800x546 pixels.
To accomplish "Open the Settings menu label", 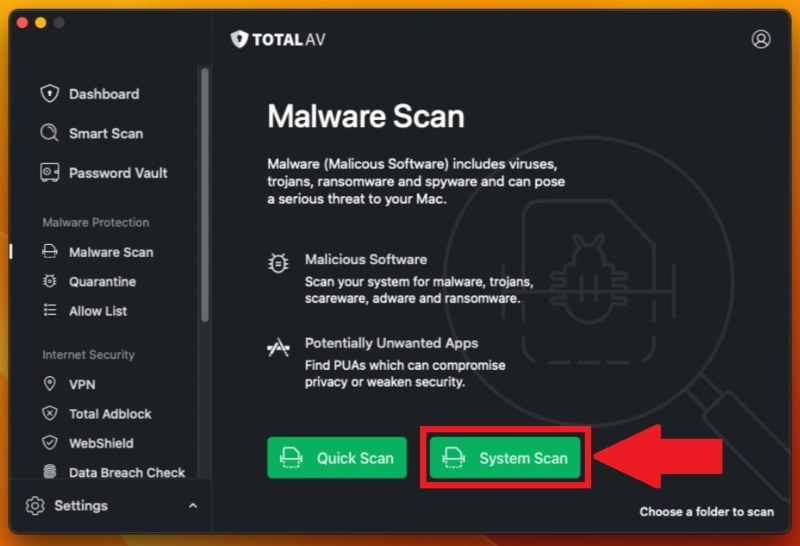I will pyautogui.click(x=81, y=506).
